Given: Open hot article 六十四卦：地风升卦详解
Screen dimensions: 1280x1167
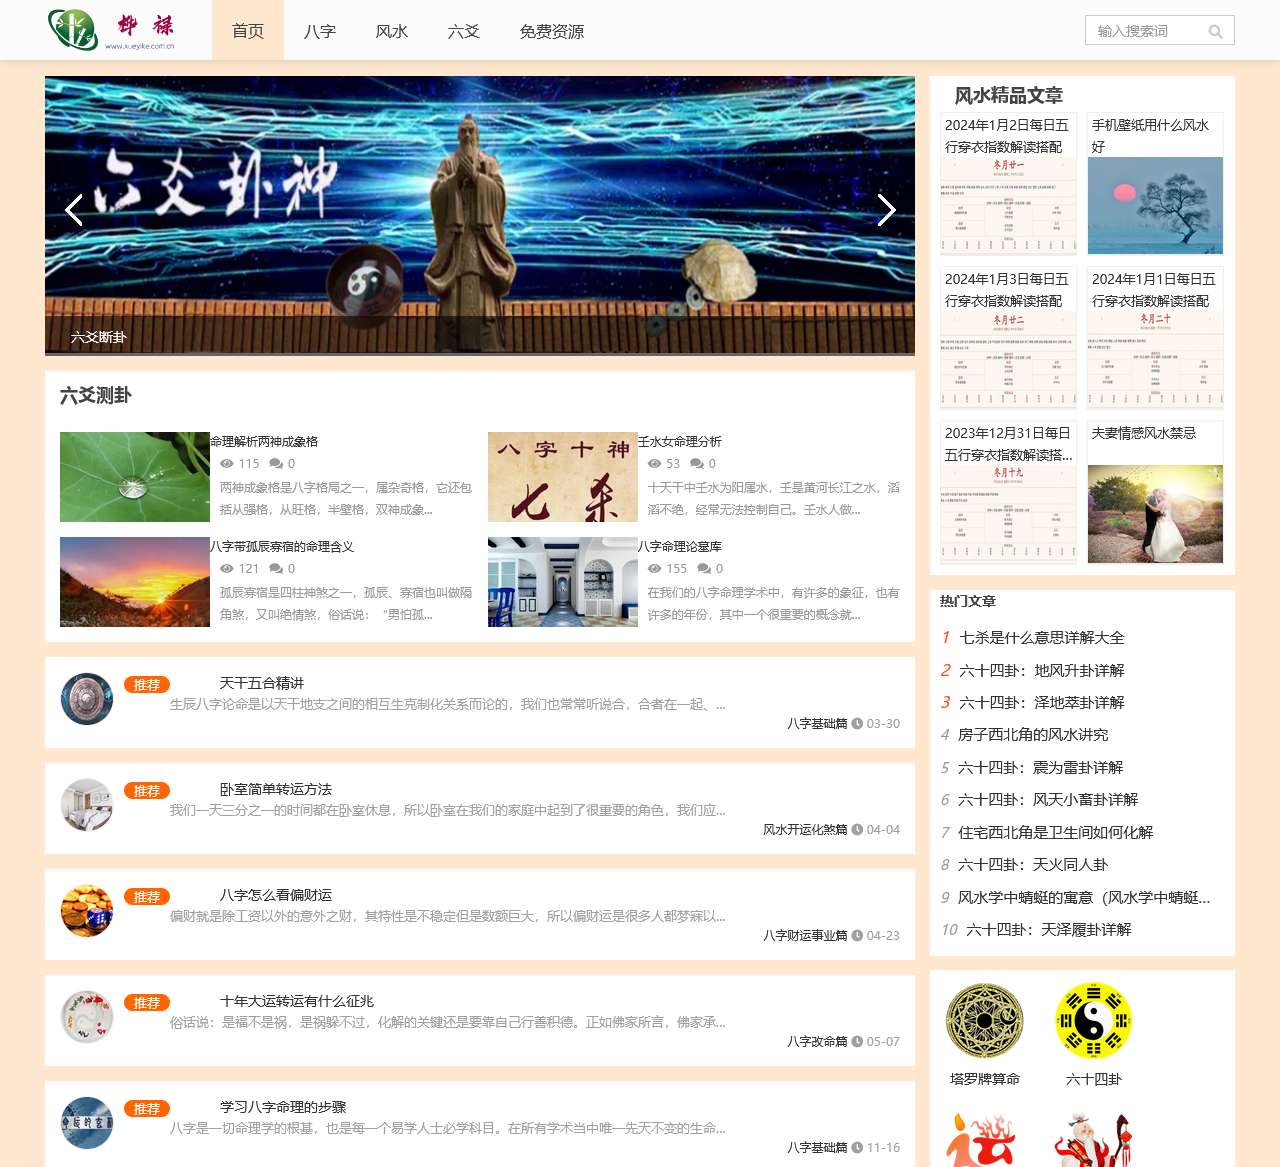Looking at the screenshot, I should [1042, 670].
